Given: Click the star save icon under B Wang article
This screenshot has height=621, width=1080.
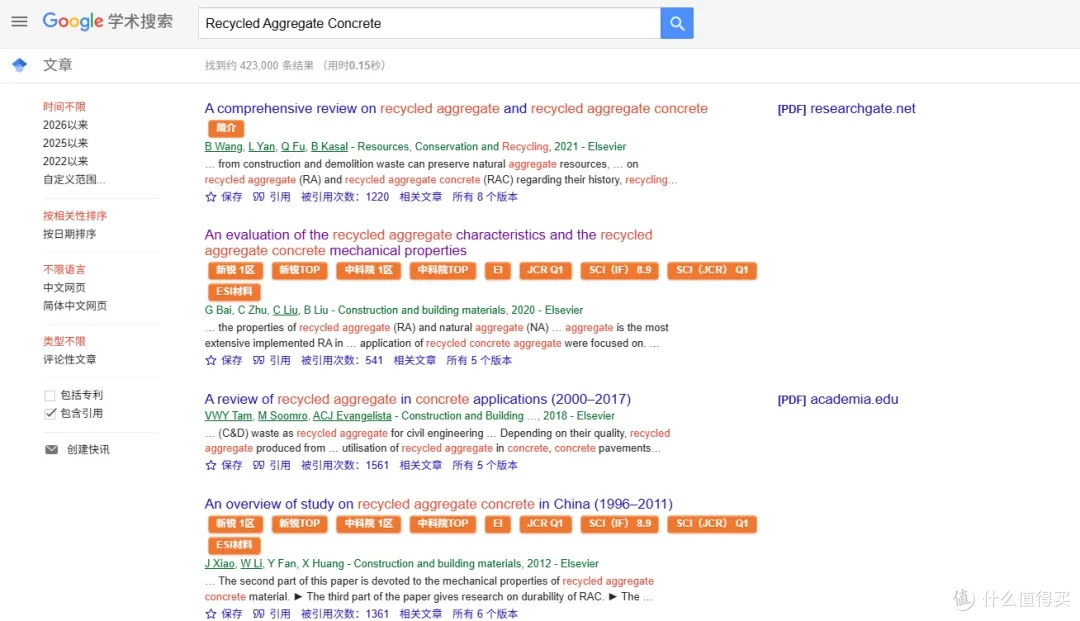Looking at the screenshot, I should point(211,197).
